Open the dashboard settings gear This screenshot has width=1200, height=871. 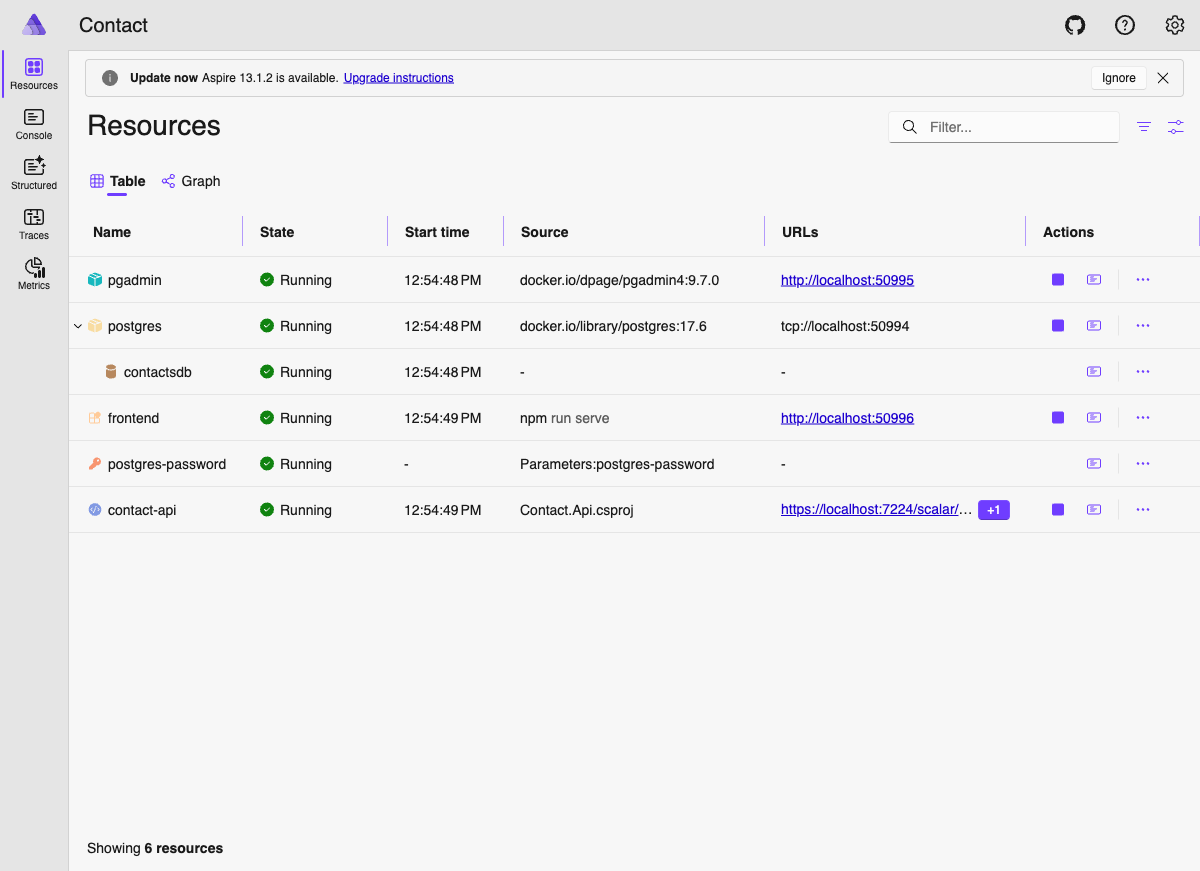pos(1175,24)
